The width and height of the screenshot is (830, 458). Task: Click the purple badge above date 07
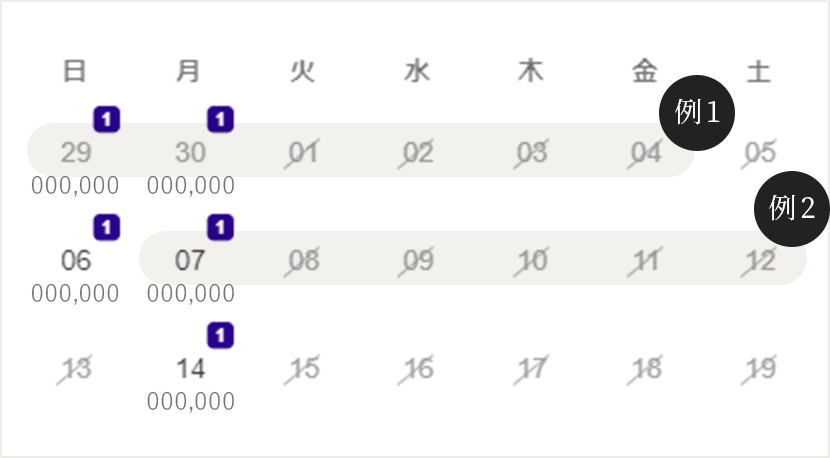pos(220,227)
